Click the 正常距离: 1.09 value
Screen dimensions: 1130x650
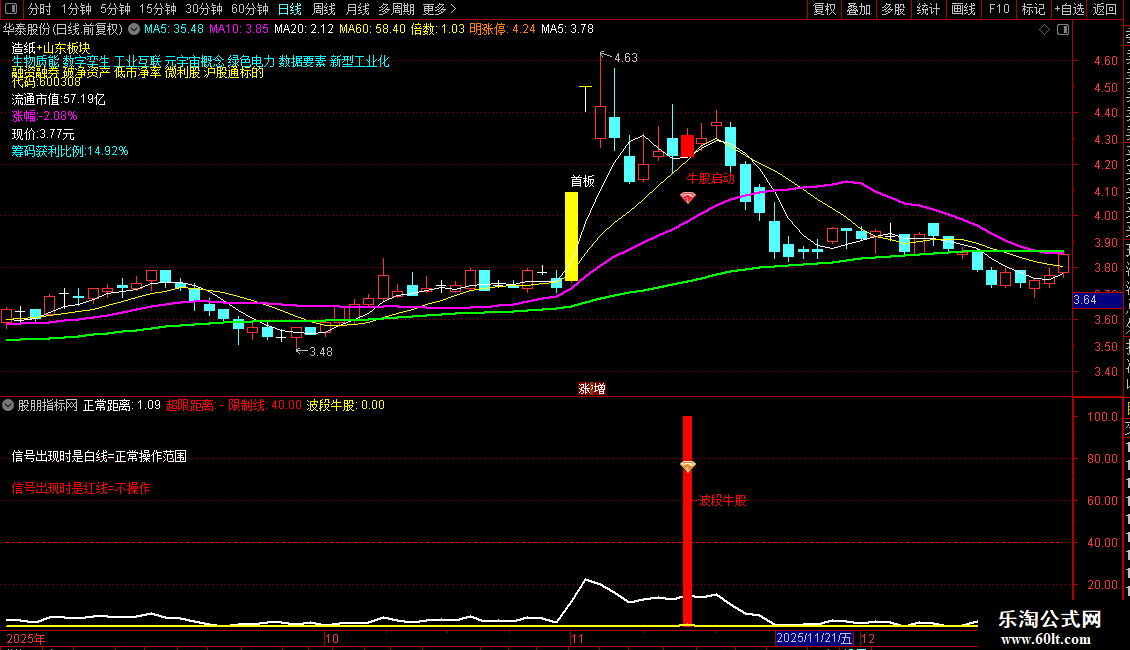coord(122,406)
